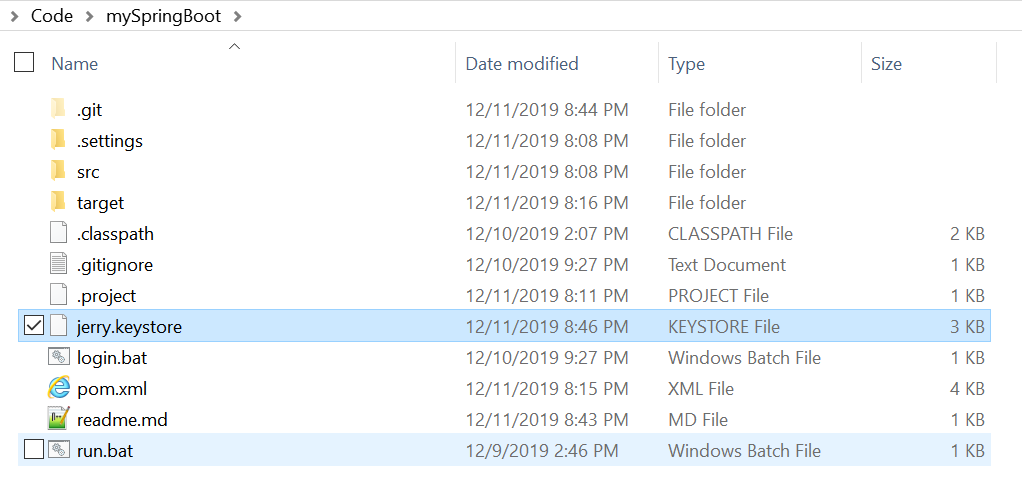
Task: Click the target folder icon
Action: 58,202
